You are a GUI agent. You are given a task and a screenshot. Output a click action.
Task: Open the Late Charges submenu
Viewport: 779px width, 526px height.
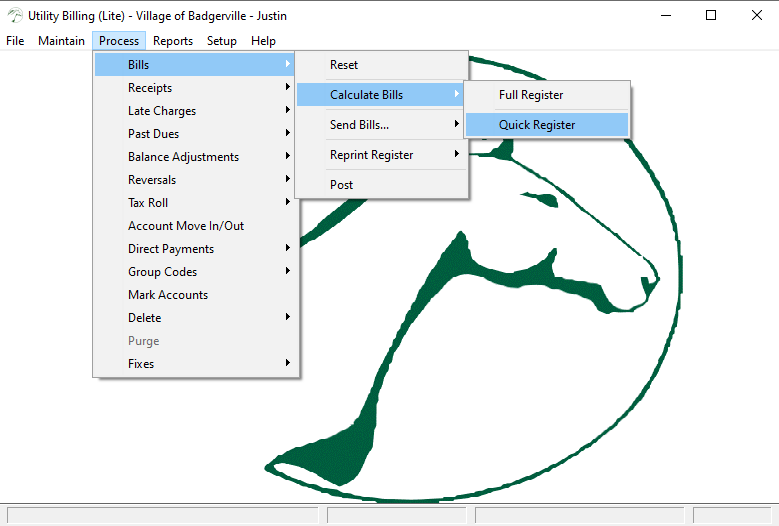pyautogui.click(x=162, y=111)
